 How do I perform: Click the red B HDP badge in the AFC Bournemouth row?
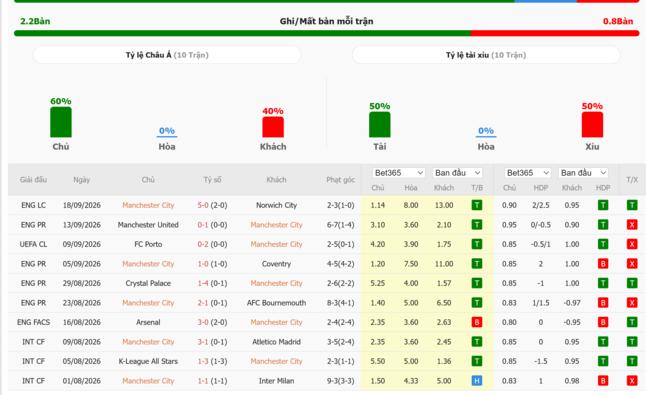pos(603,302)
